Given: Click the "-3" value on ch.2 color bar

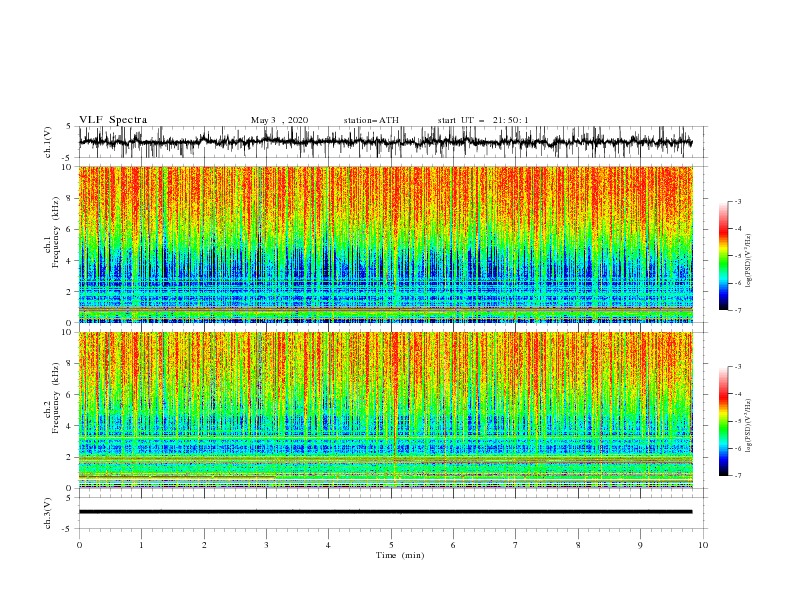Looking at the screenshot, I should (x=738, y=367).
